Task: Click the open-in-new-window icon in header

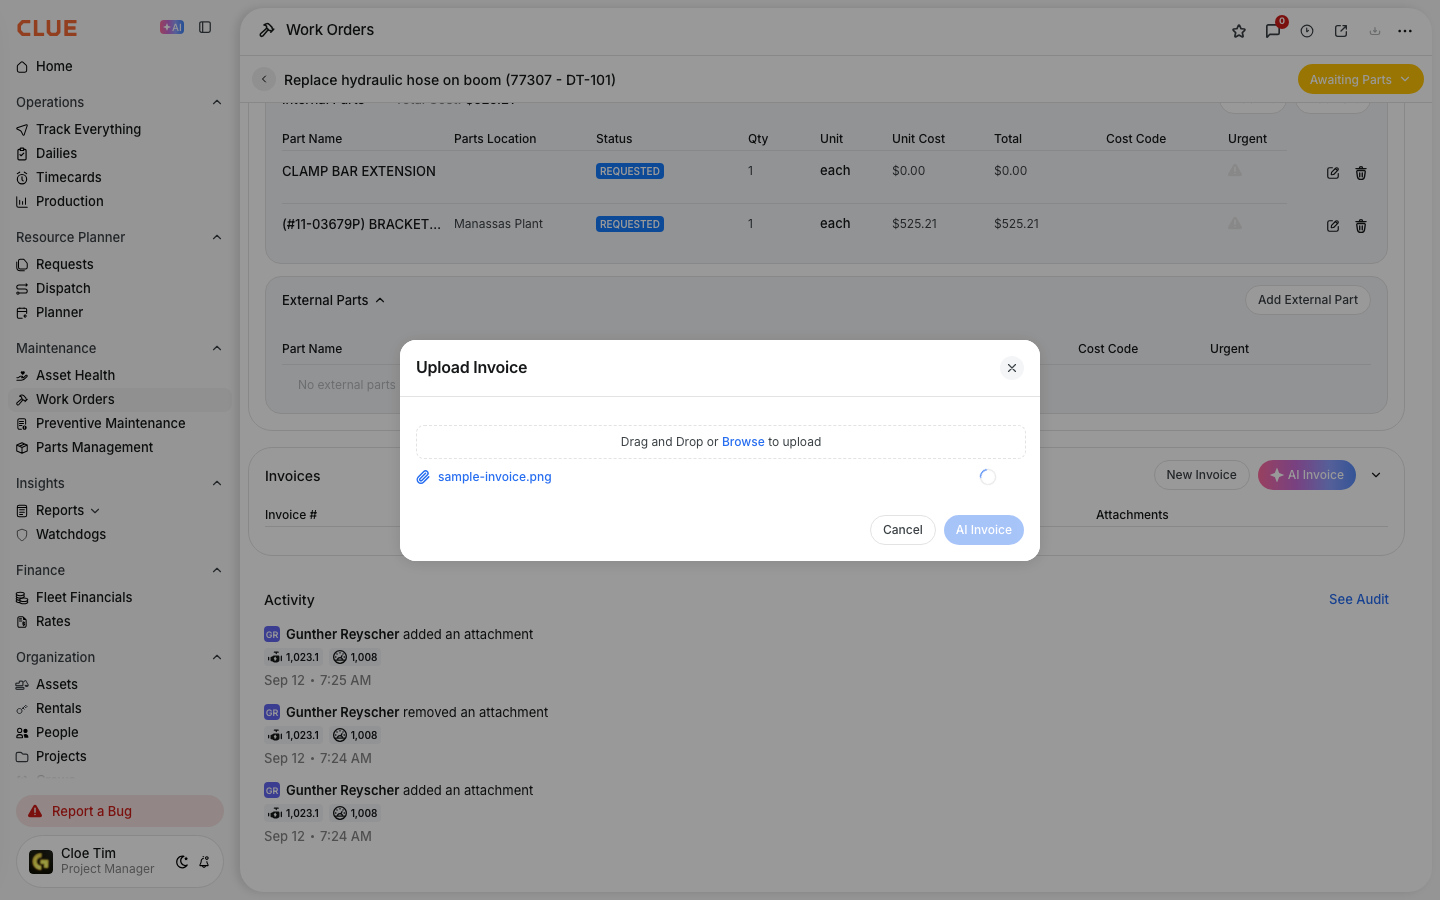Action: pos(1341,31)
